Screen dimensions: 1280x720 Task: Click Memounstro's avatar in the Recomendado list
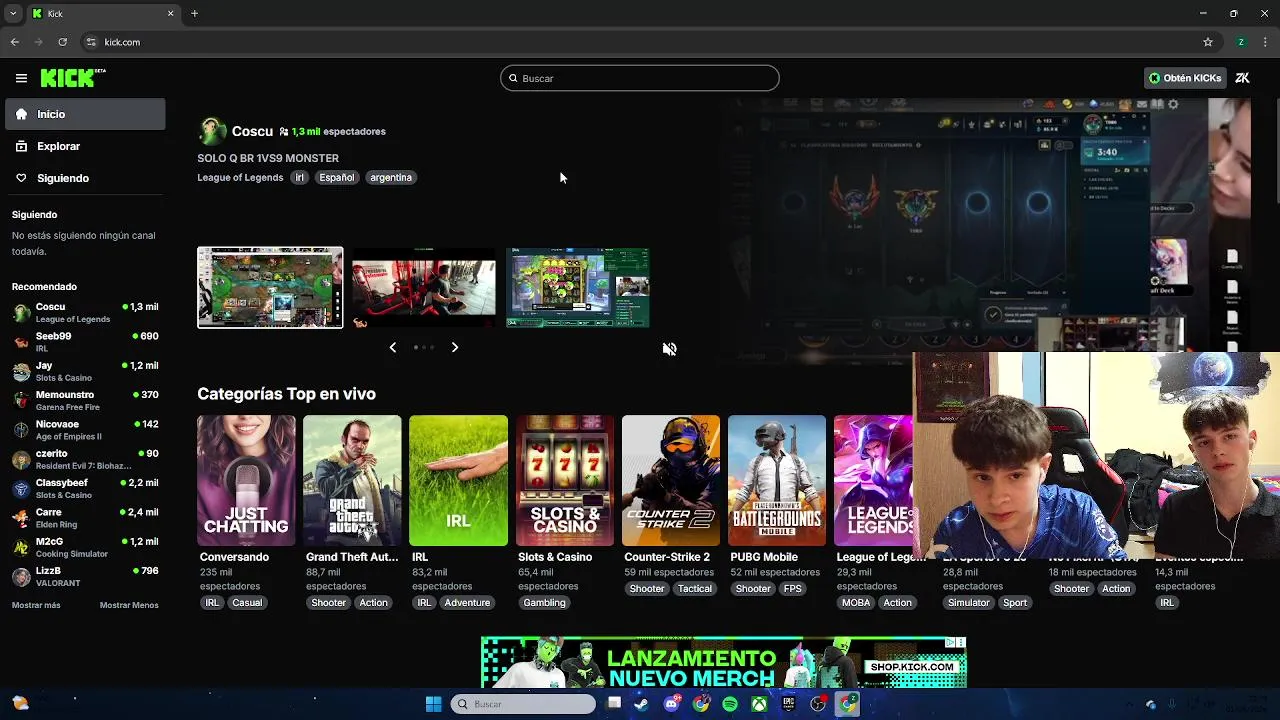pos(21,401)
